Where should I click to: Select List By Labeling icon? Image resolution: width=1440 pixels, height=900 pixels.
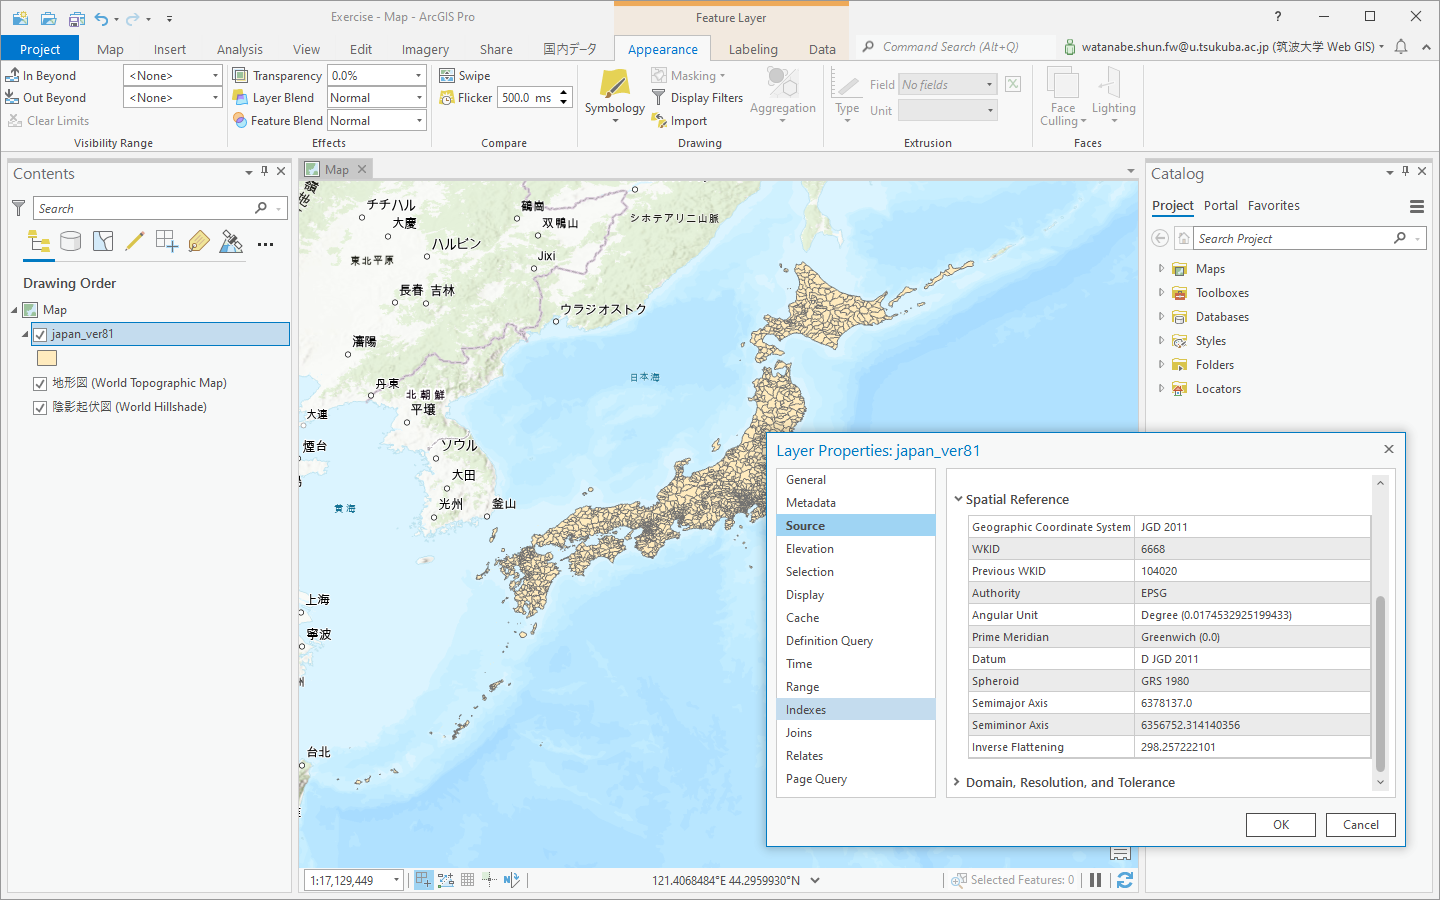[199, 241]
